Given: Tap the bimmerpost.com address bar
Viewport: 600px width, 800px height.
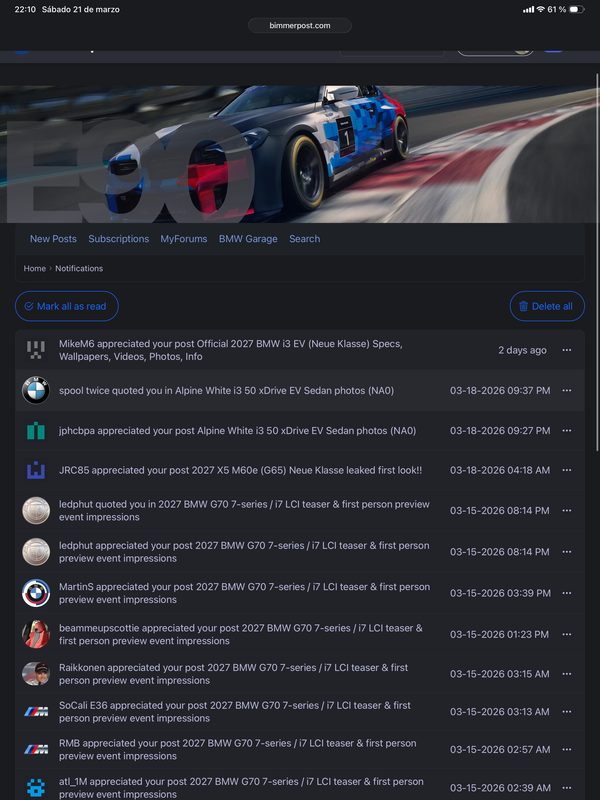Looking at the screenshot, I should click(x=299, y=26).
